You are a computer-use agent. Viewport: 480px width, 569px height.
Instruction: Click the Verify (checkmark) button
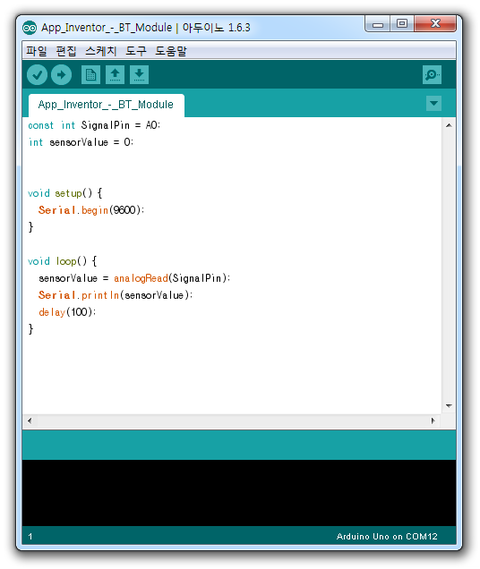pyautogui.click(x=37, y=75)
